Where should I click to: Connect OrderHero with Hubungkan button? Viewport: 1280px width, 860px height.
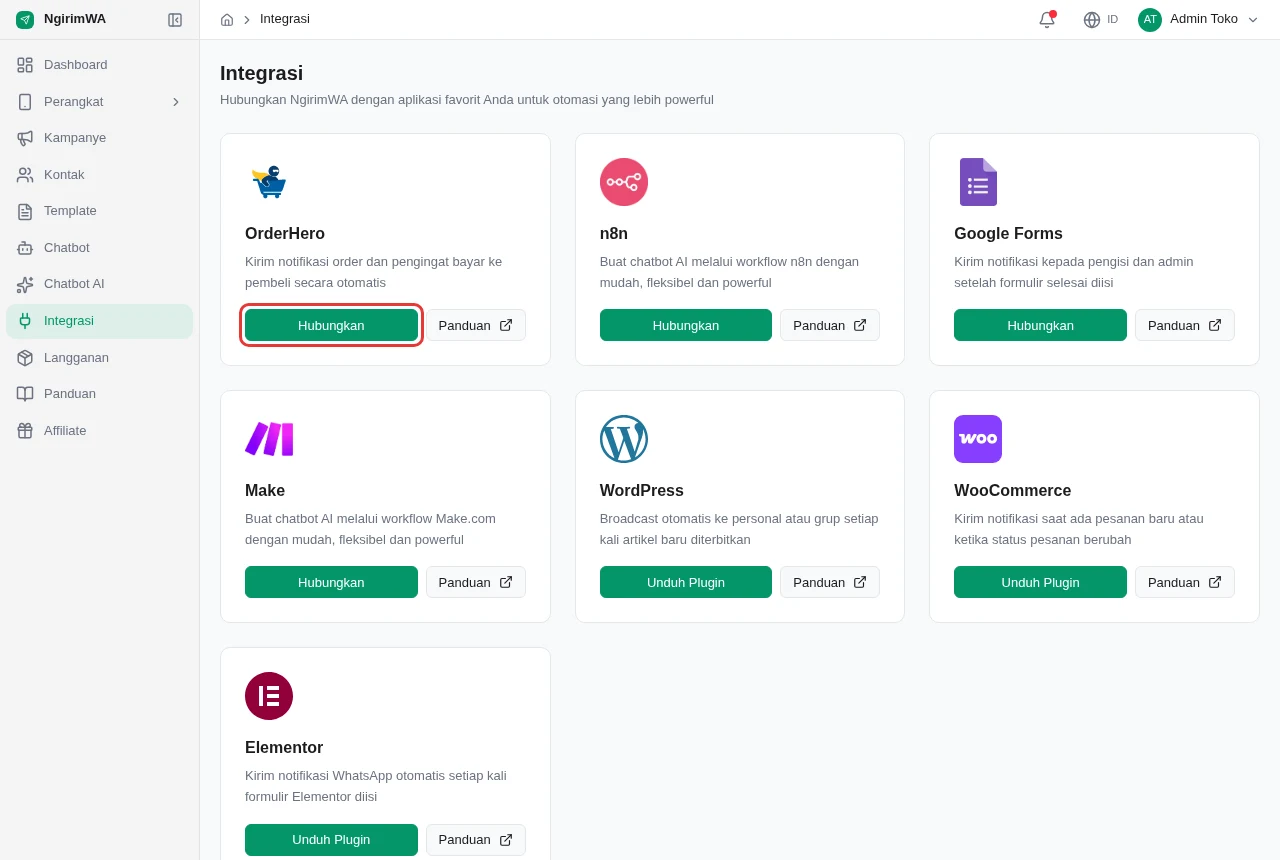coord(331,325)
